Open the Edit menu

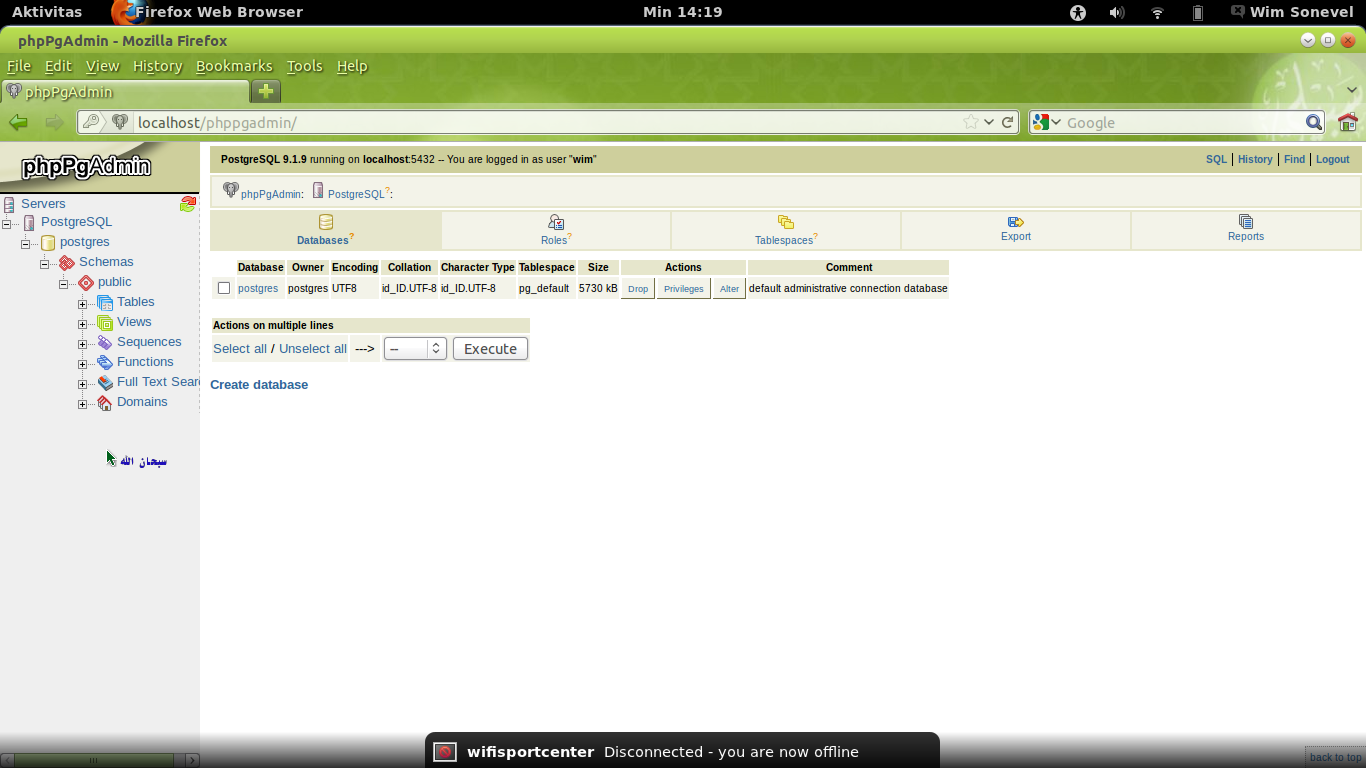[58, 66]
